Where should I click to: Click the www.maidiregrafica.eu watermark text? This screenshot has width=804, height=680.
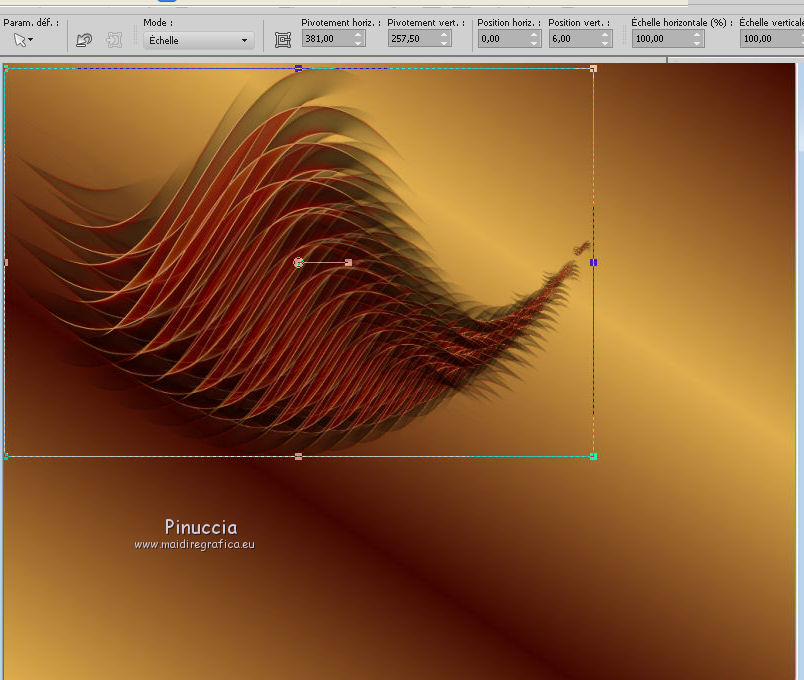click(x=195, y=544)
